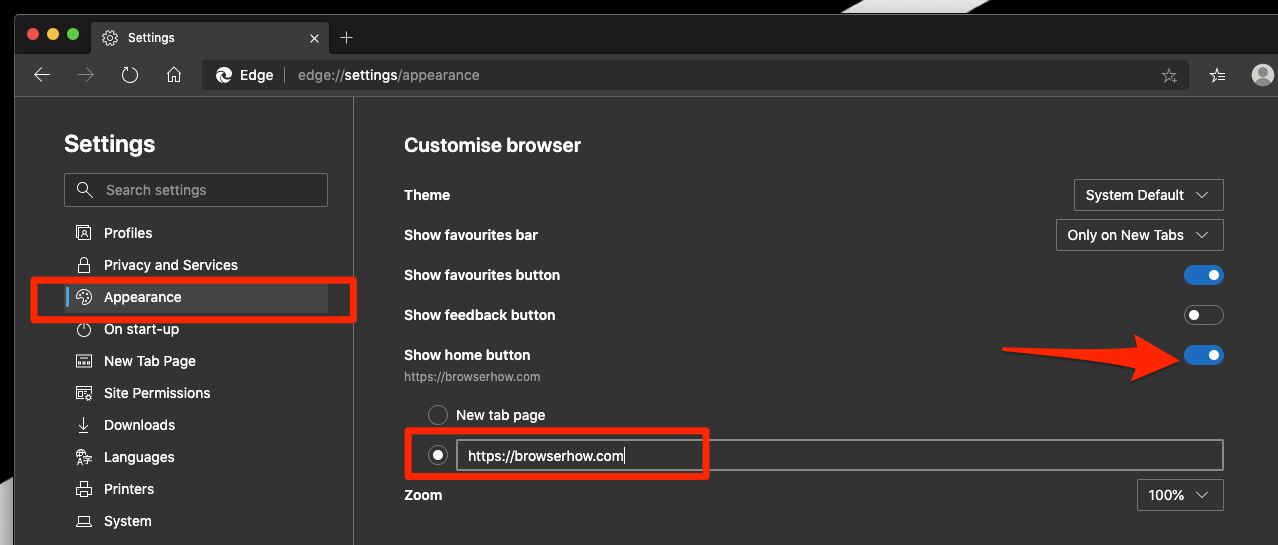Click the Profiles sidebar icon
1278x545 pixels.
click(x=84, y=233)
